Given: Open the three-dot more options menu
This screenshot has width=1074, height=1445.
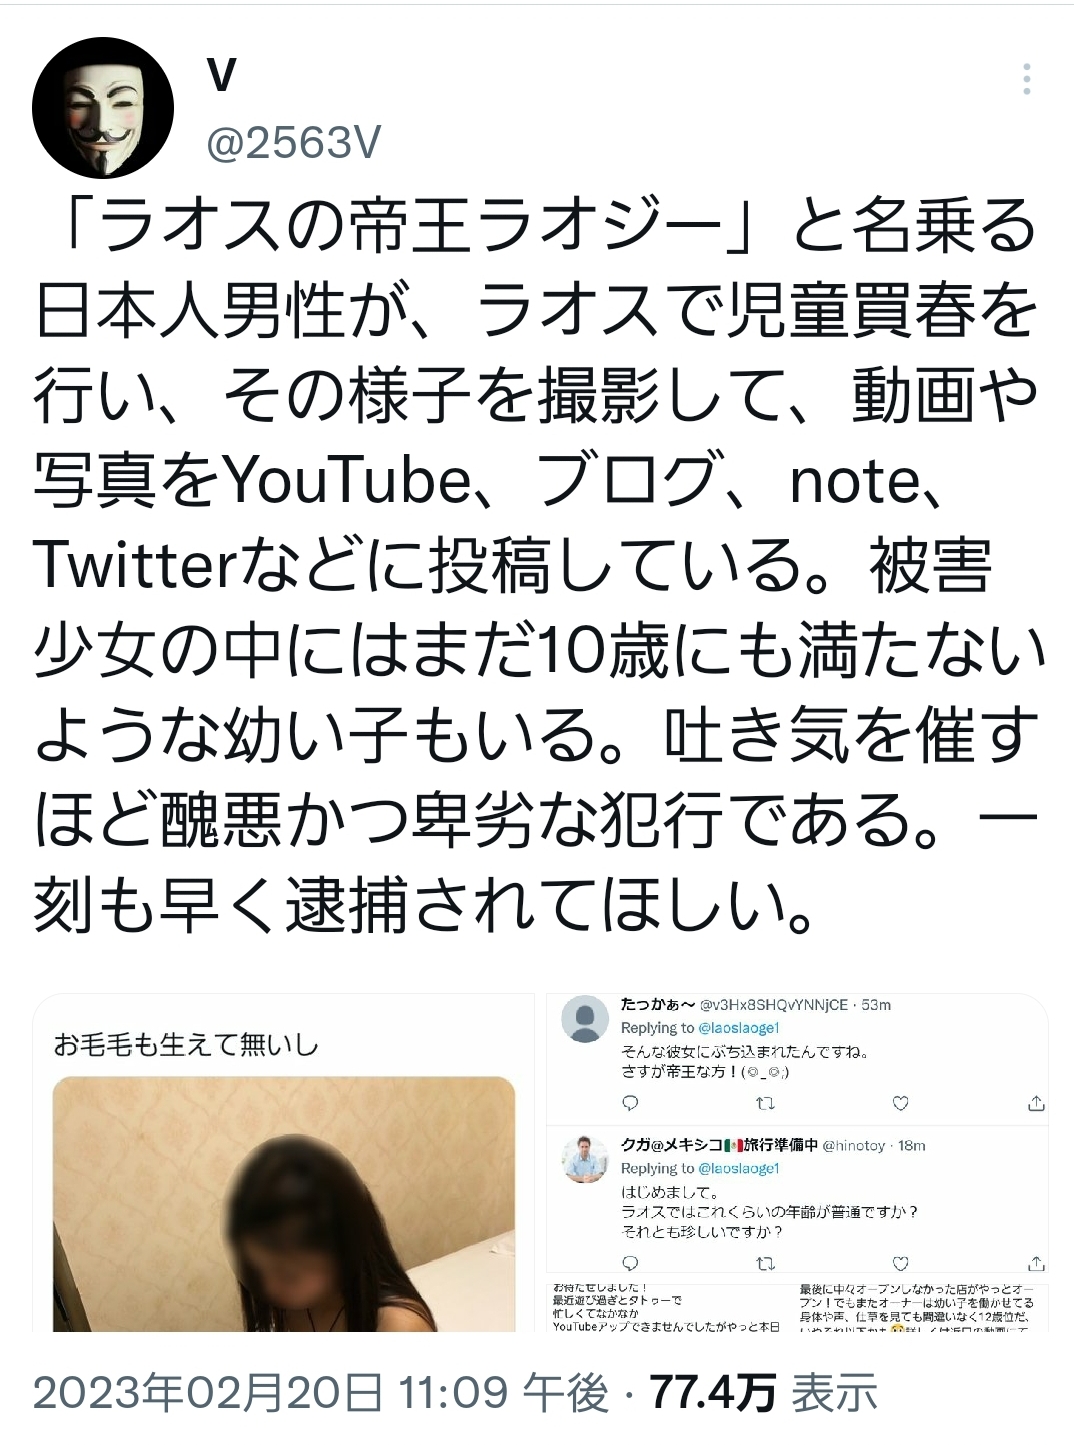Looking at the screenshot, I should (1027, 79).
